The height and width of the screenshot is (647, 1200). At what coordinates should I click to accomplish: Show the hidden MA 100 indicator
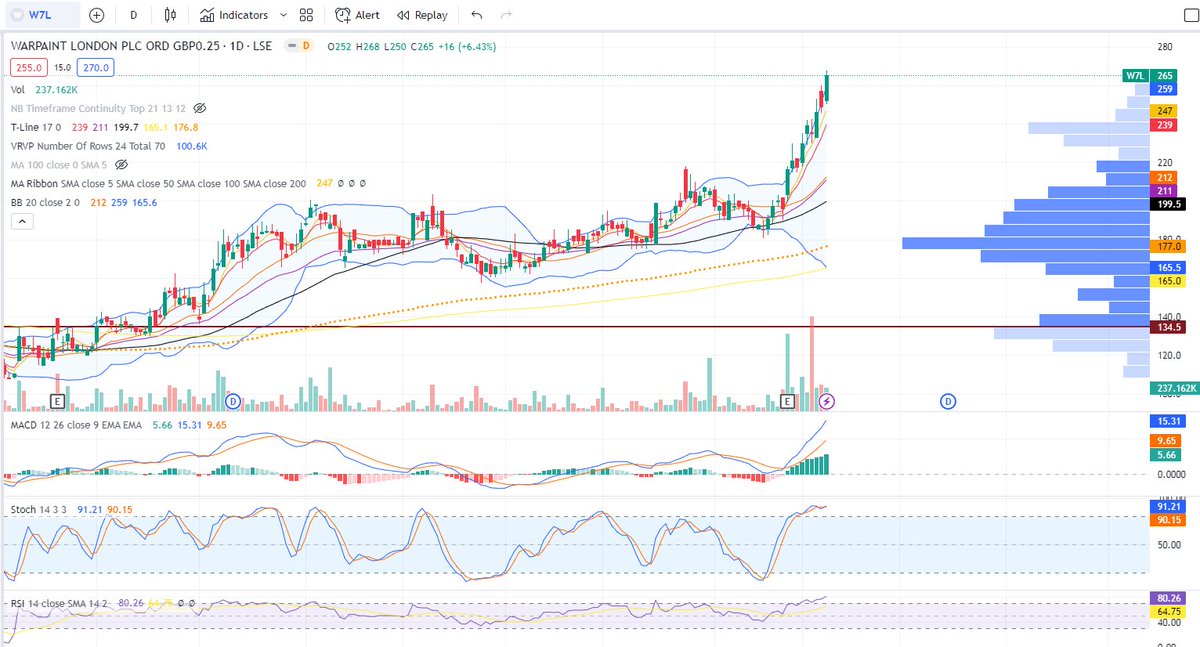click(x=120, y=166)
